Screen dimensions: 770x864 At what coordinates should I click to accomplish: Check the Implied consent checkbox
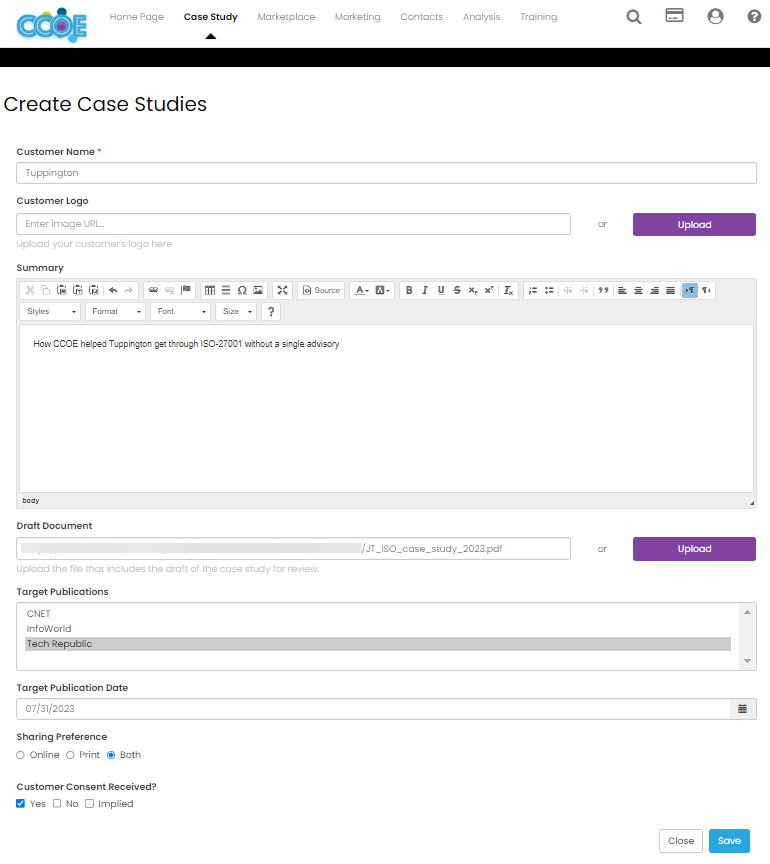click(88, 803)
